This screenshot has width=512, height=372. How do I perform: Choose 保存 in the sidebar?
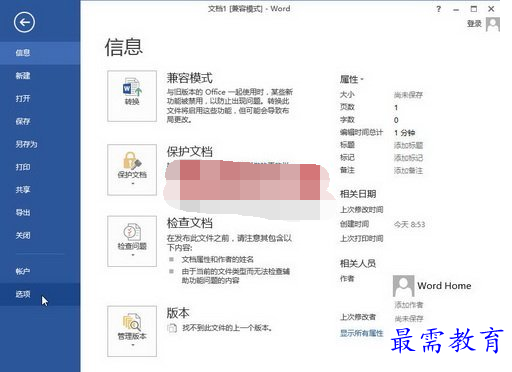40,121
